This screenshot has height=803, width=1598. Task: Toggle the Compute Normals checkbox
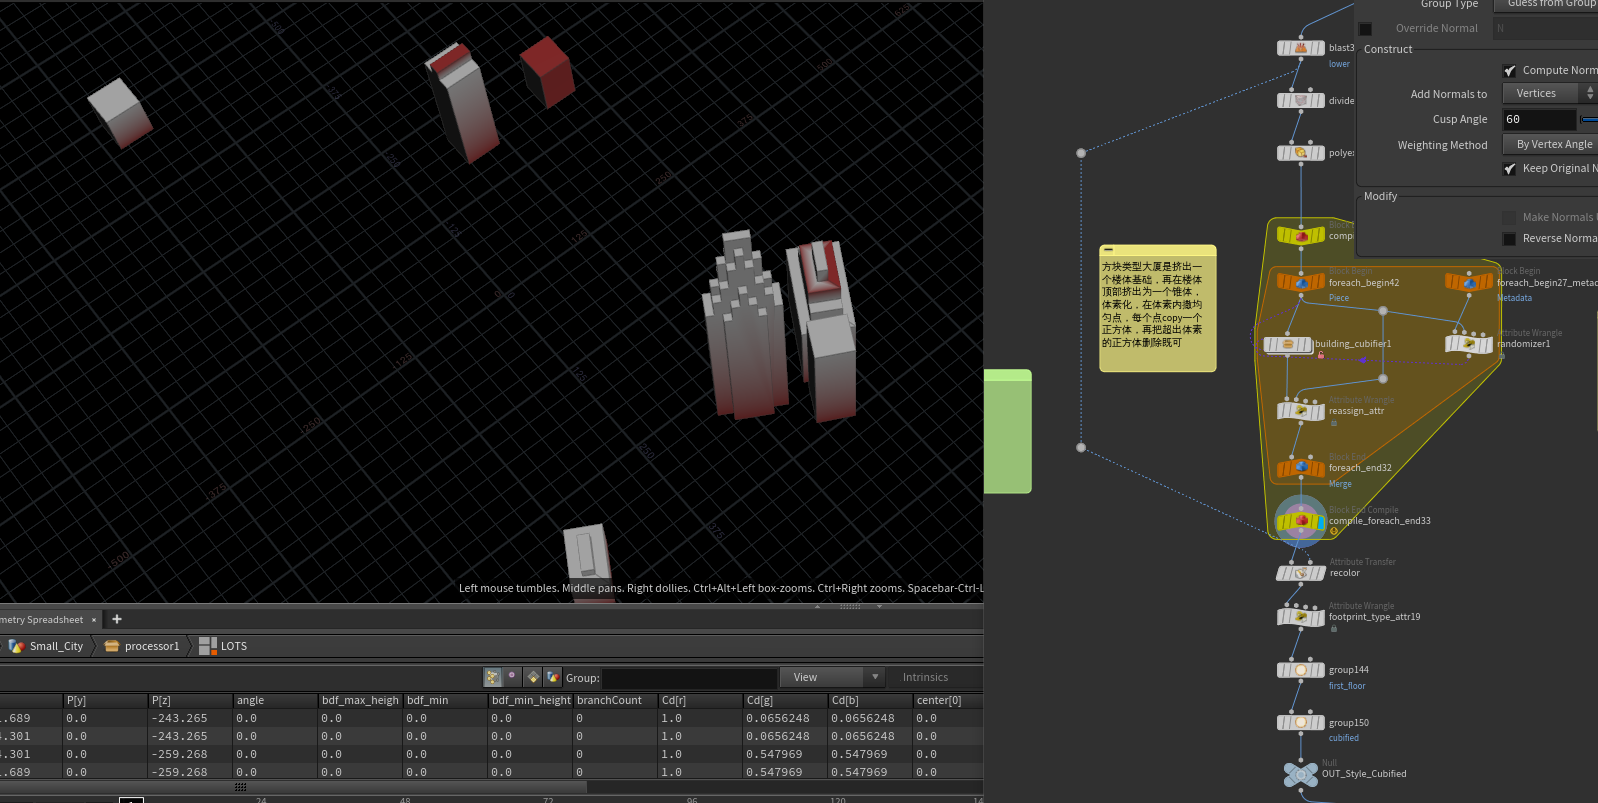click(x=1509, y=71)
